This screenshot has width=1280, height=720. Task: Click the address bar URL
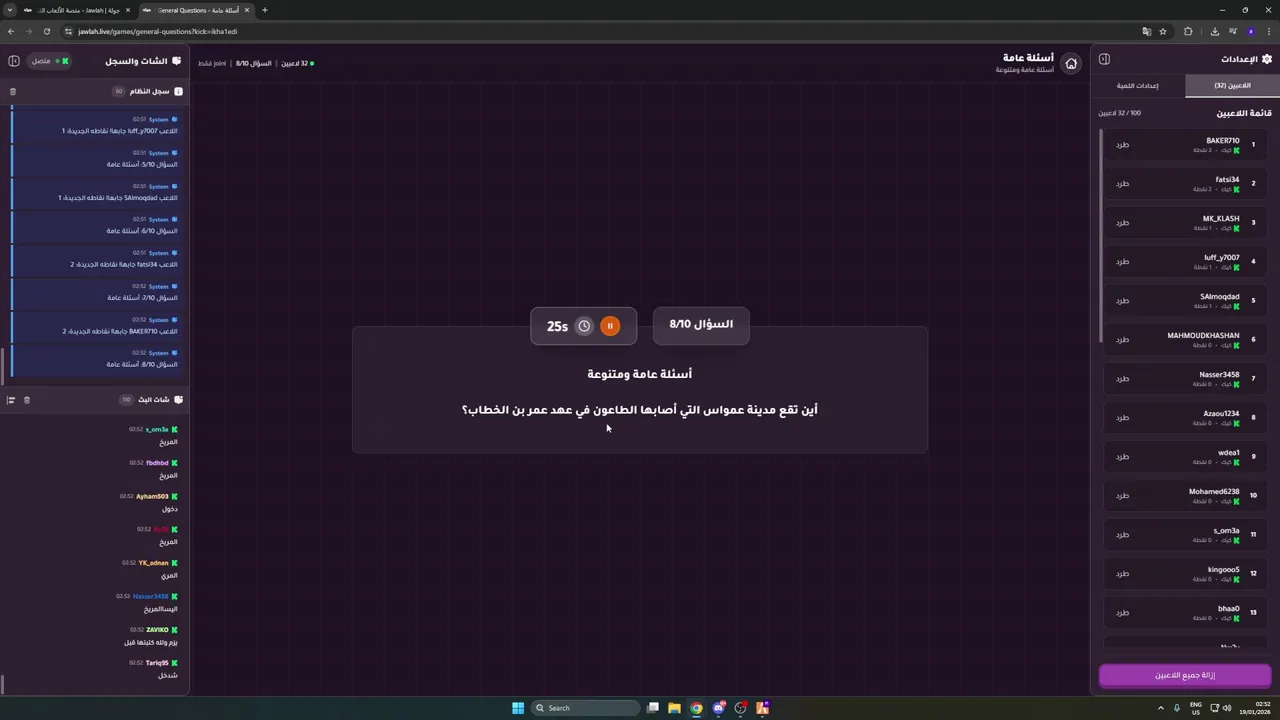tap(158, 31)
